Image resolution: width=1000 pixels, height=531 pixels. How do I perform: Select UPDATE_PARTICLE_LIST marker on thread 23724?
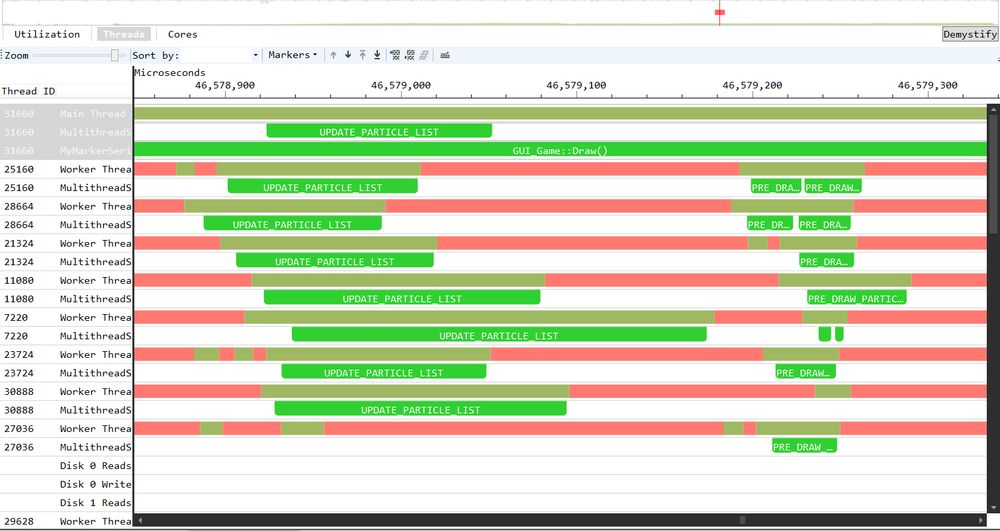[x=384, y=372]
